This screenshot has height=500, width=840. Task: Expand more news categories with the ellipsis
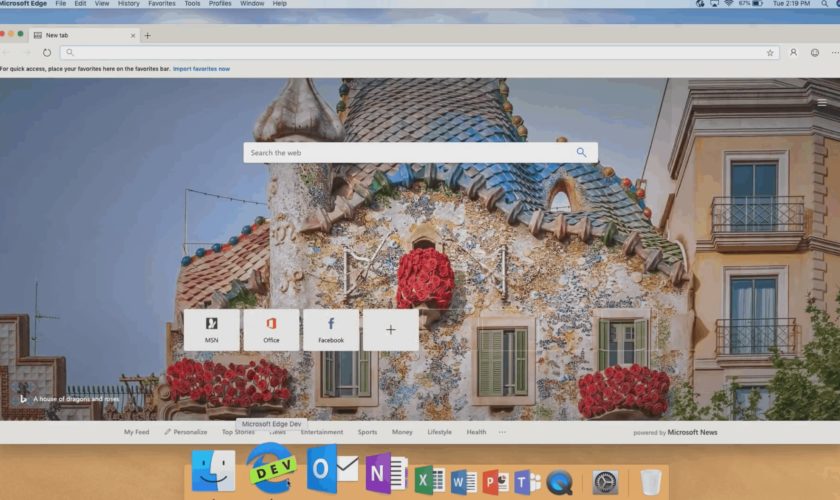point(502,432)
